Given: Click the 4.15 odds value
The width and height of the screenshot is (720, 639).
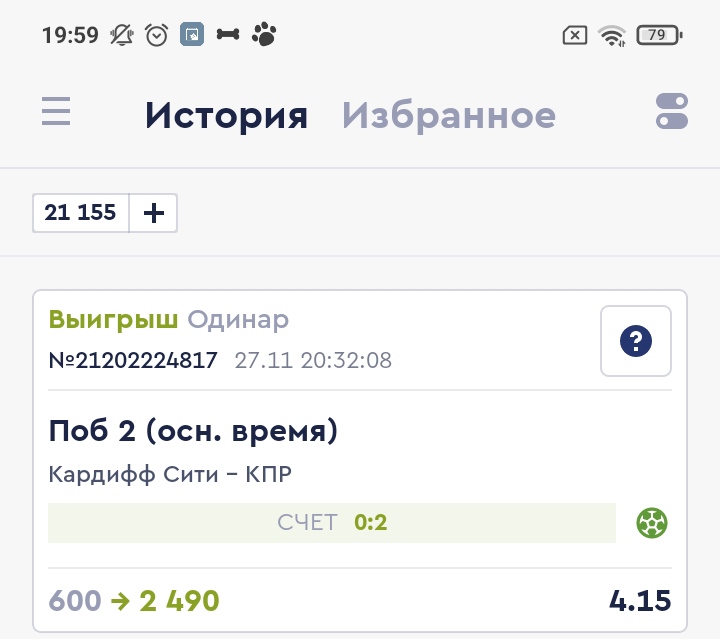Looking at the screenshot, I should (640, 601).
